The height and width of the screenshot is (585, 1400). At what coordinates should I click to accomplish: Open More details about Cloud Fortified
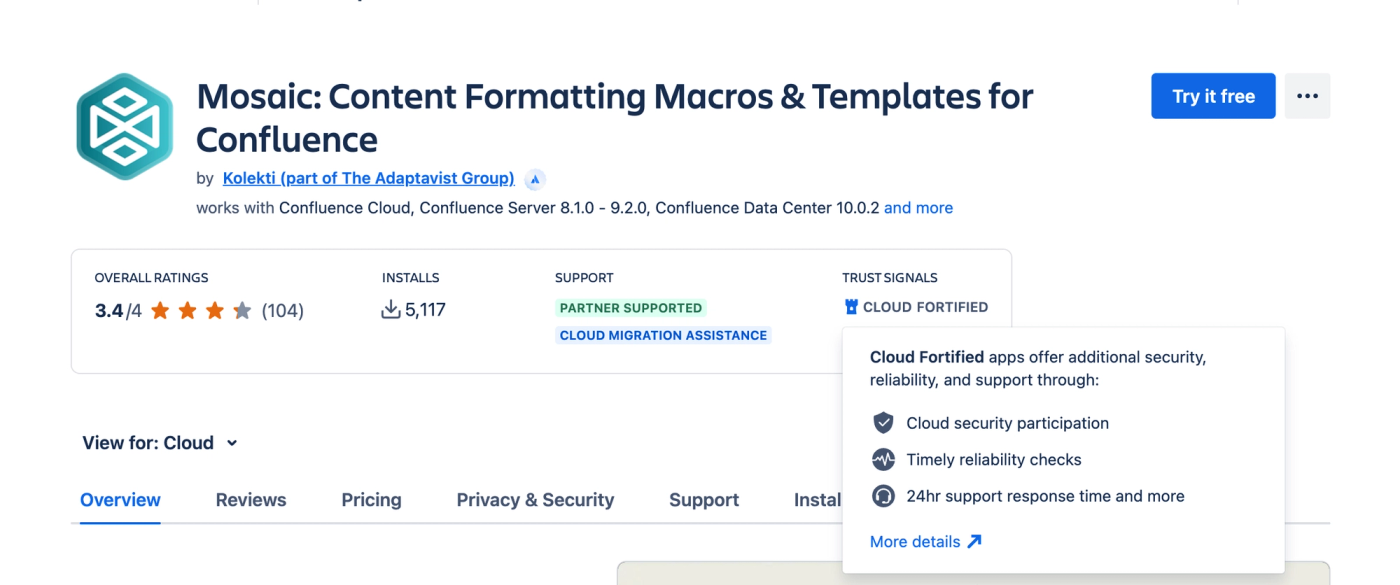926,541
